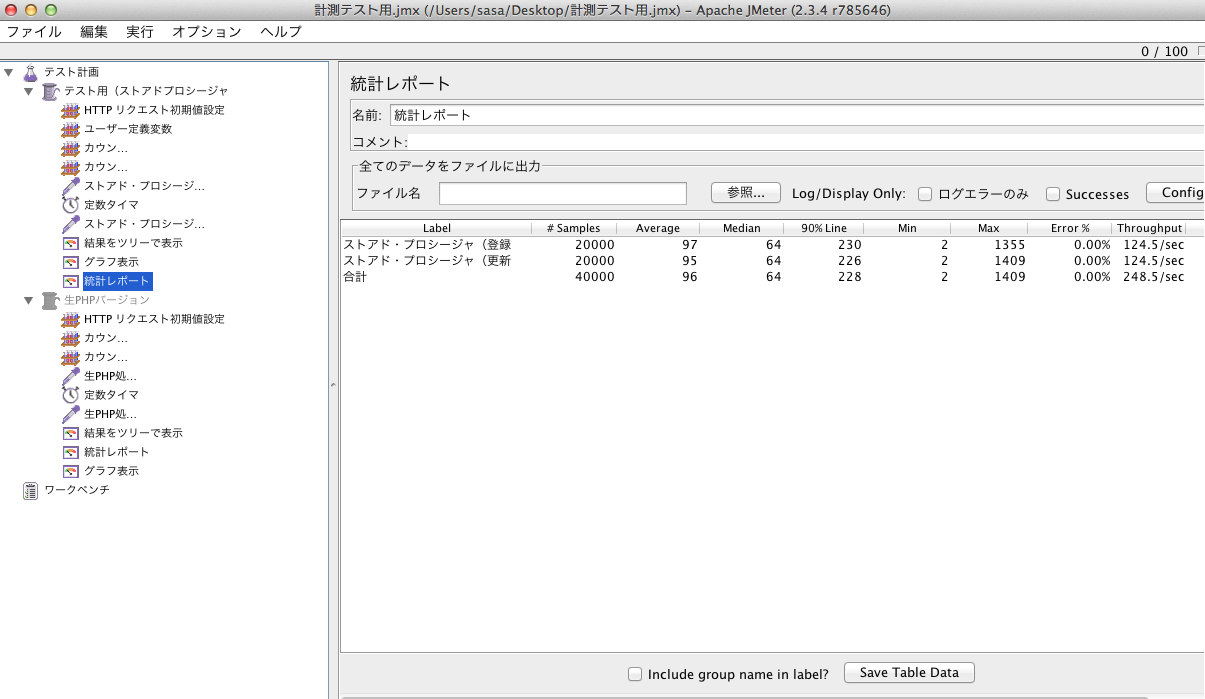Open the ファイル menu
Screen dimensions: 1205x699
coord(34,31)
